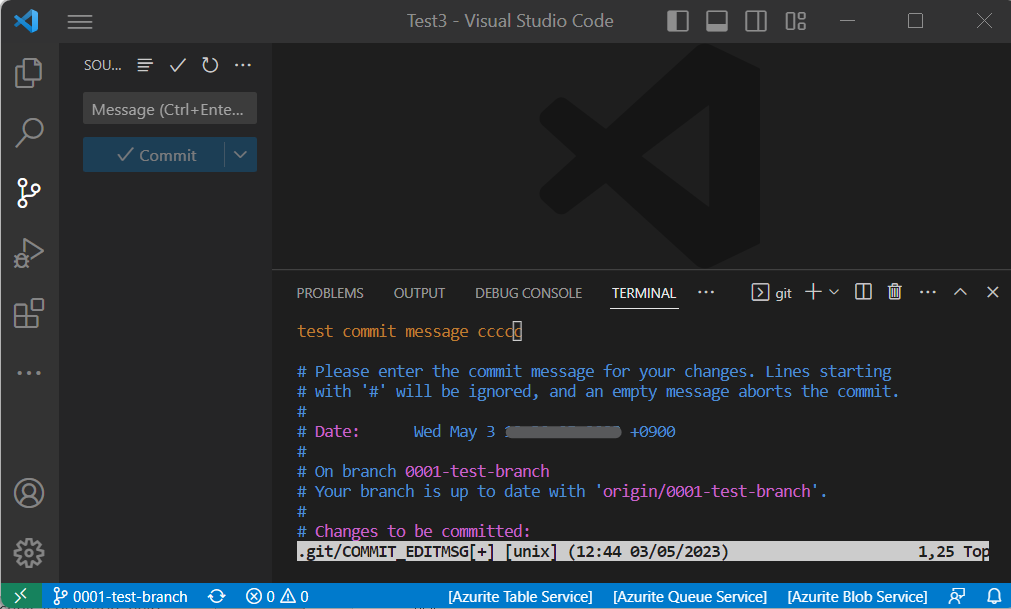Image resolution: width=1011 pixels, height=609 pixels.
Task: Click the .git/COMMIT_EDITMSG status line
Action: [643, 552]
